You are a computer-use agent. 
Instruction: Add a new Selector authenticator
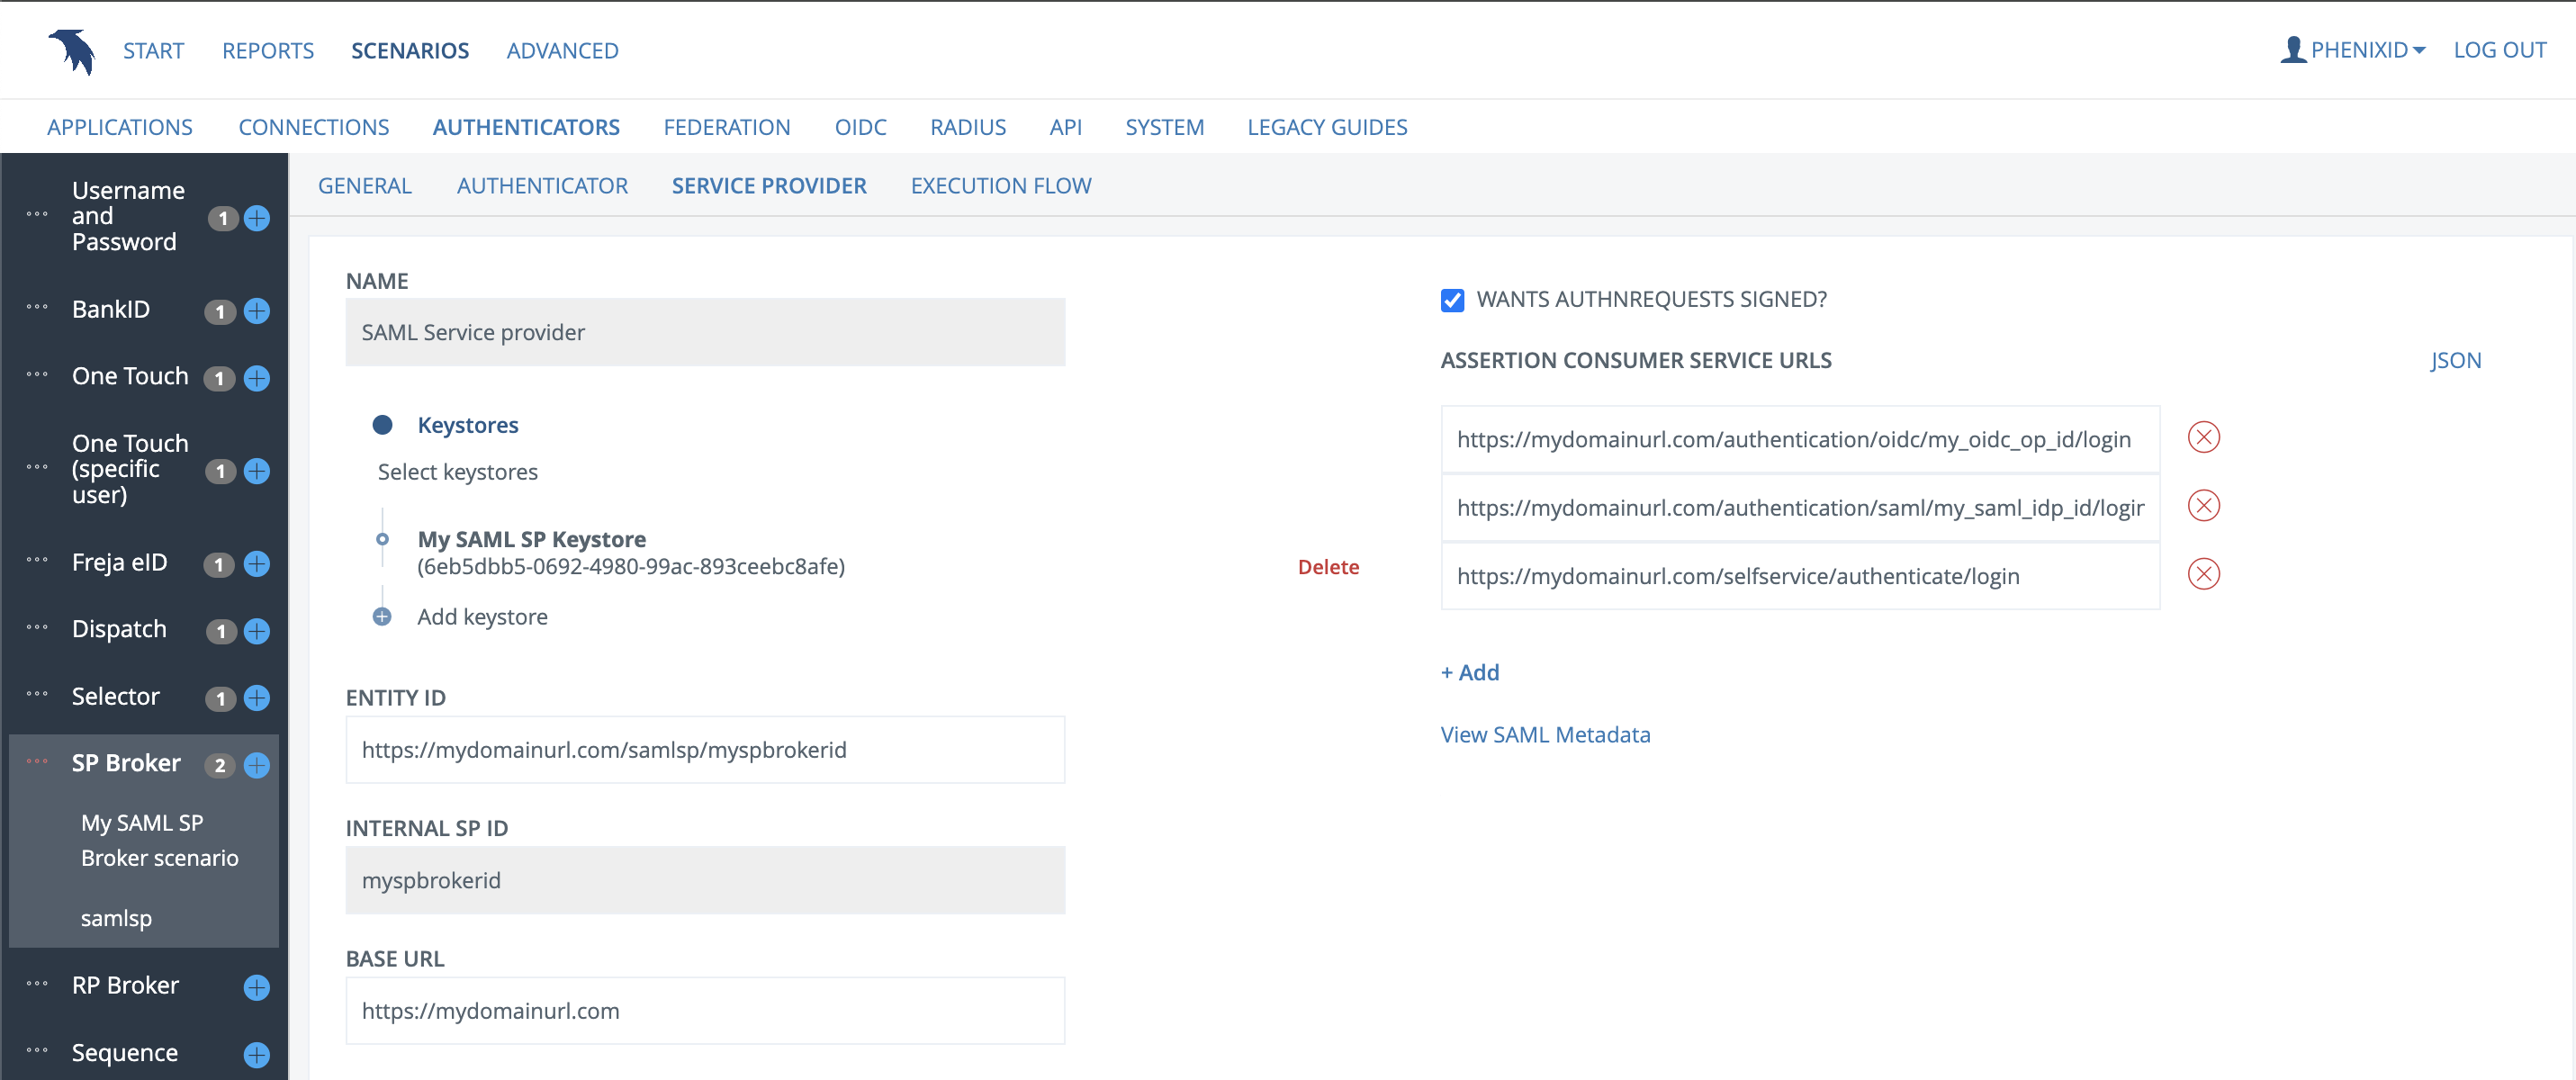[257, 698]
